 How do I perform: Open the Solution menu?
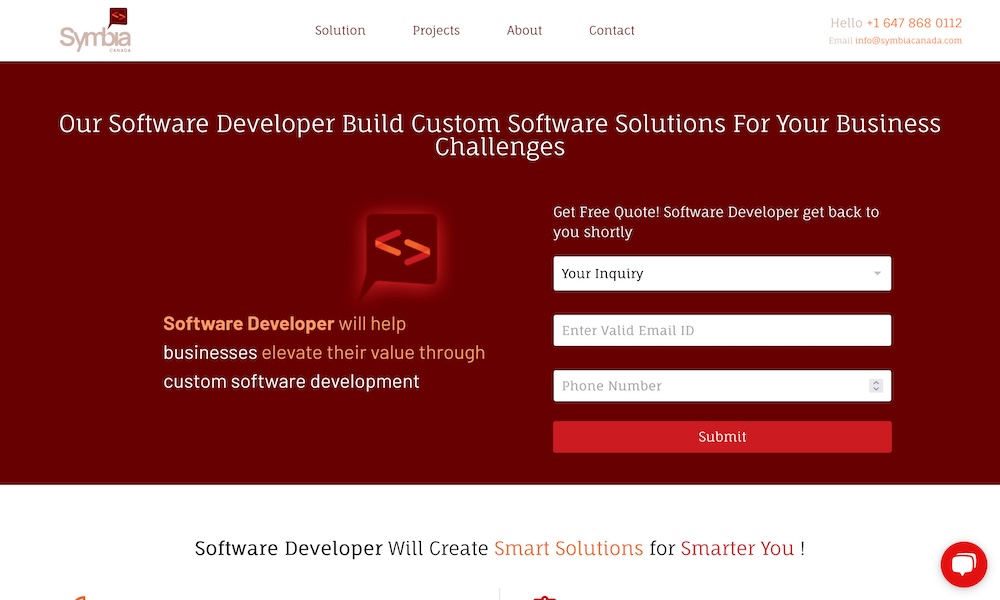pyautogui.click(x=340, y=30)
